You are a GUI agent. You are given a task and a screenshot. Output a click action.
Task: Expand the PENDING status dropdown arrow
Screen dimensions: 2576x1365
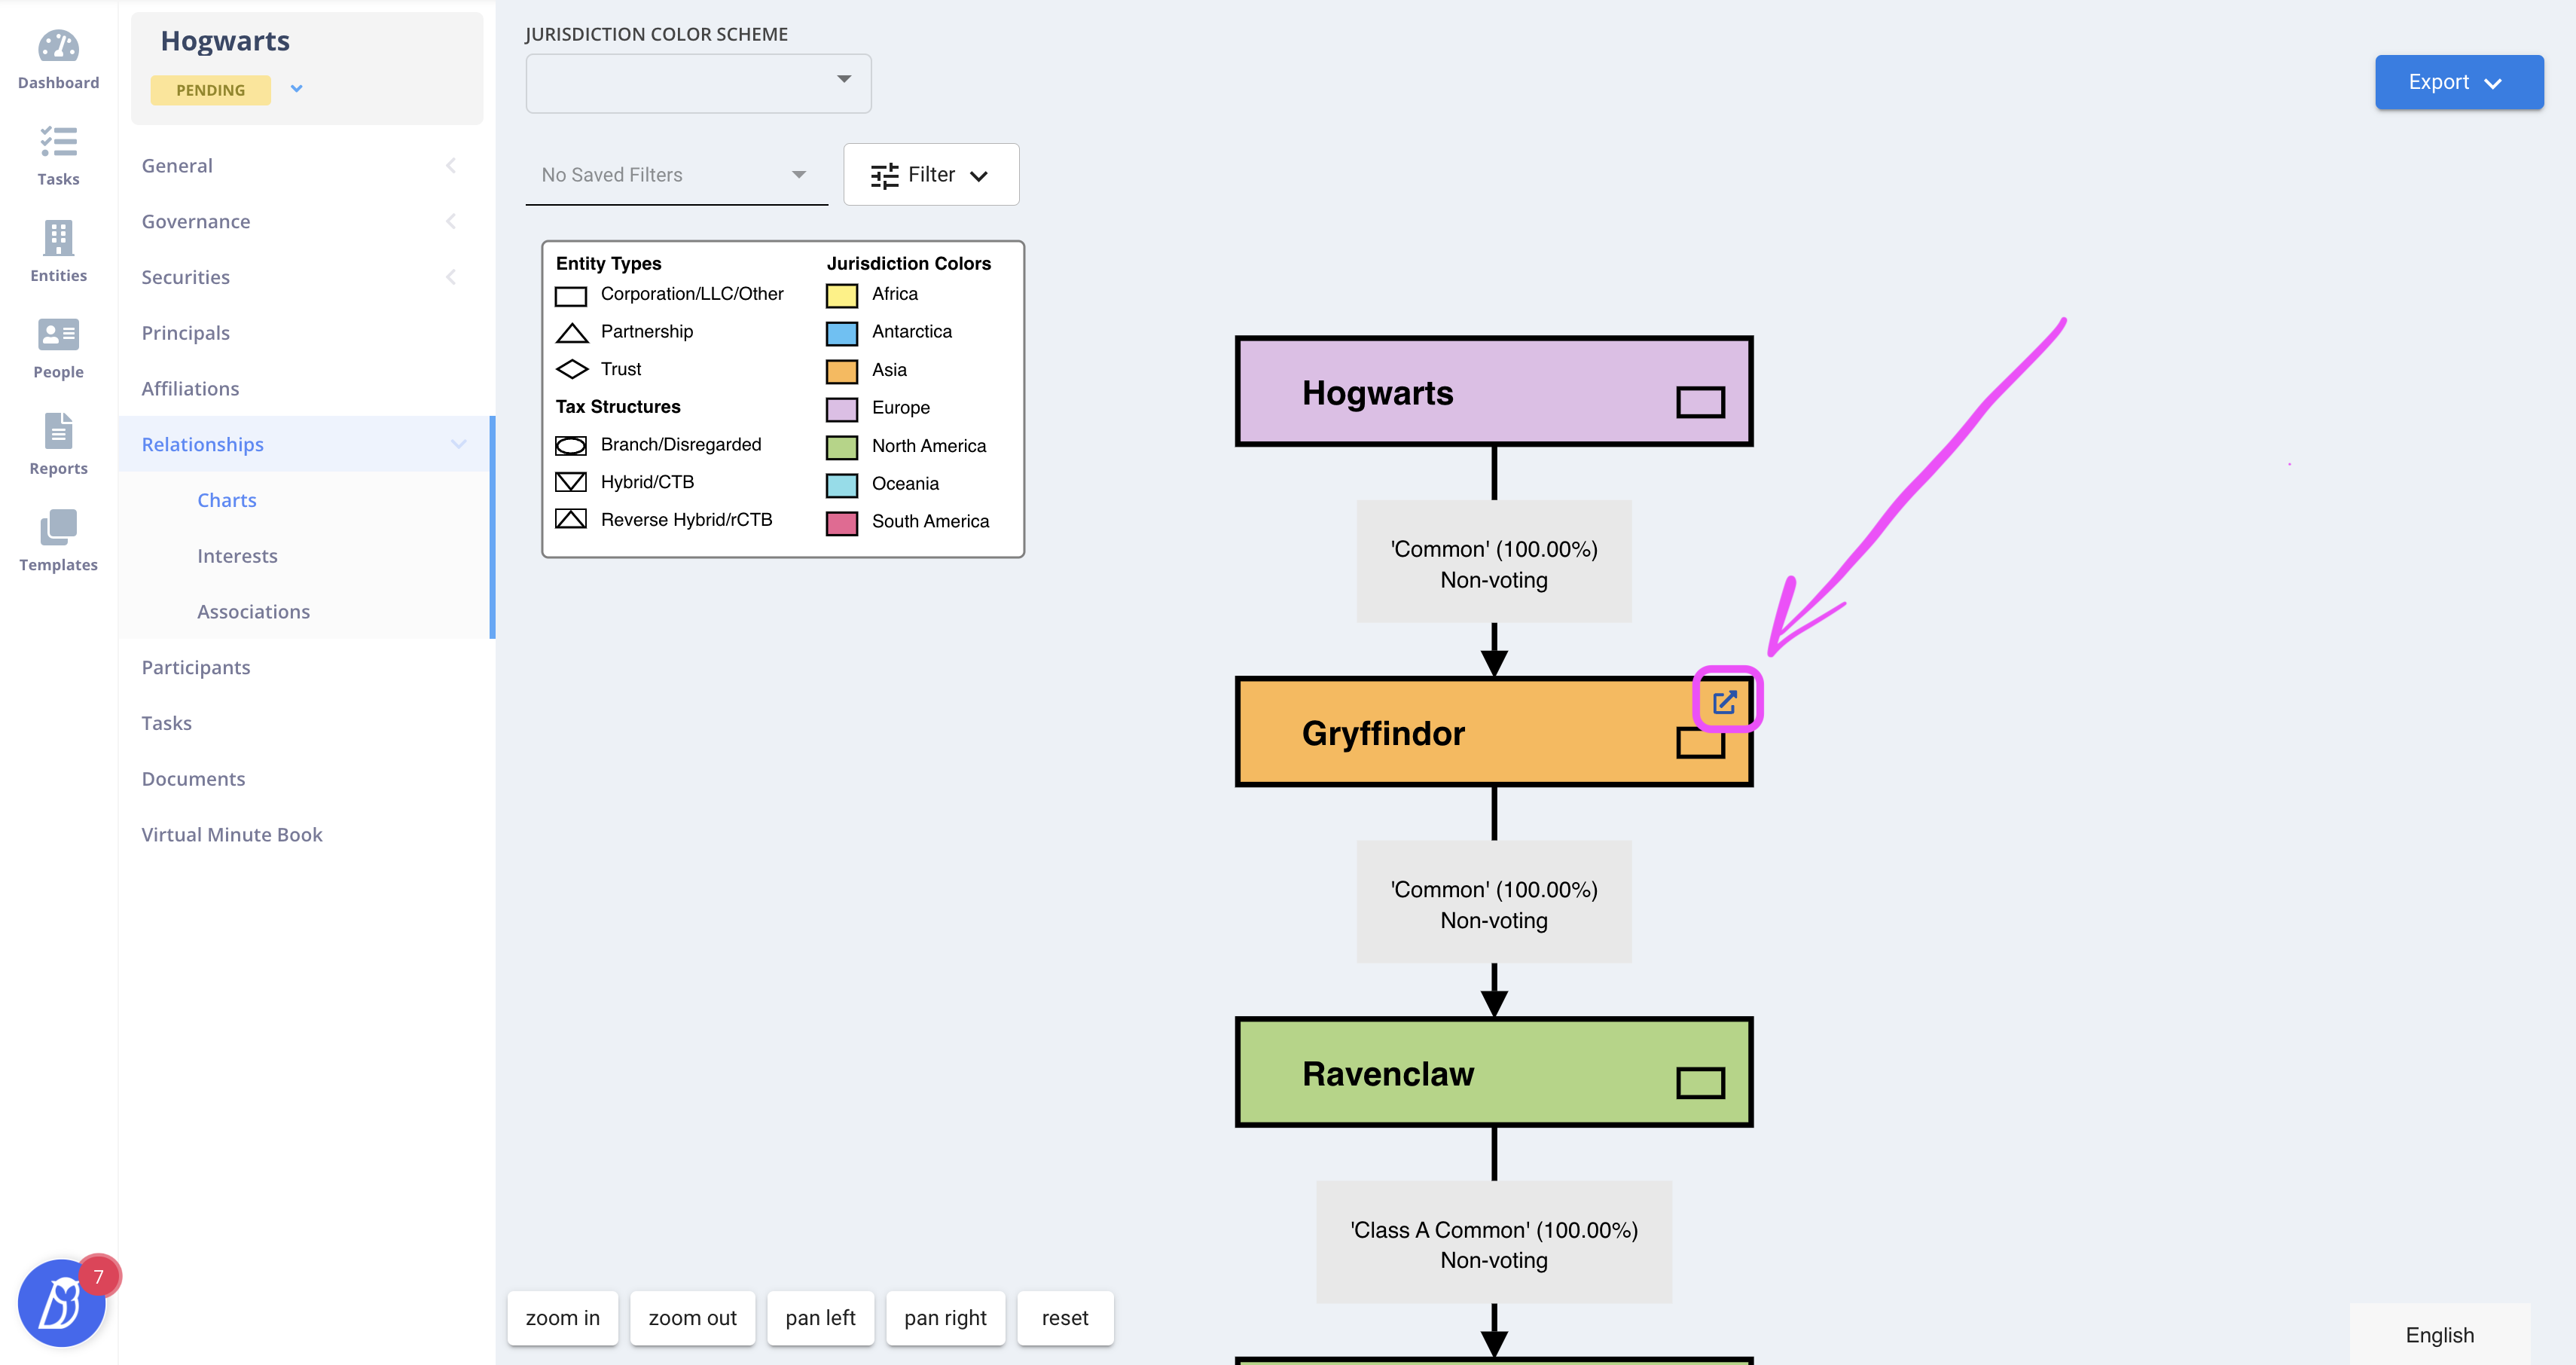click(296, 89)
